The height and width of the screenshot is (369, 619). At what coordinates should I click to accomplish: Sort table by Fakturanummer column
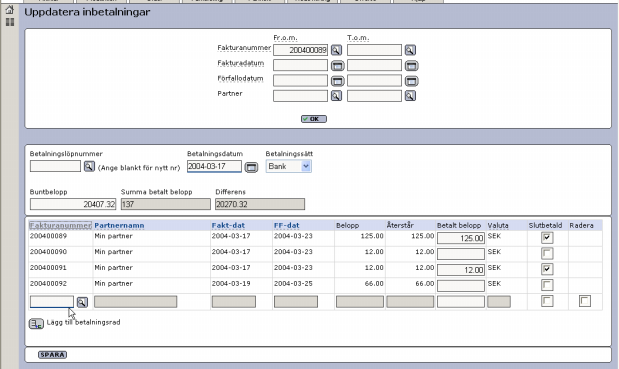60,225
